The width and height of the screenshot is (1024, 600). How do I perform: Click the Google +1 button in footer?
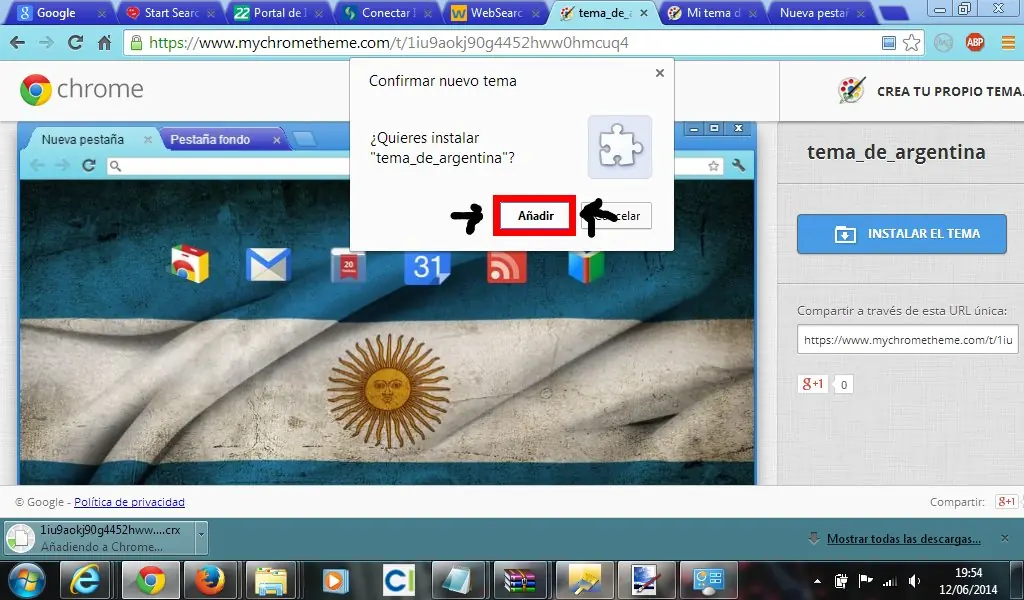(1006, 501)
